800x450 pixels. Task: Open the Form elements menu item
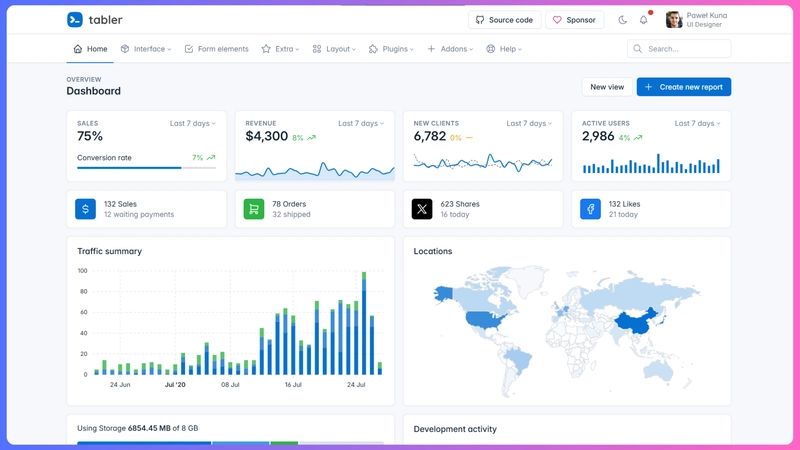point(216,49)
